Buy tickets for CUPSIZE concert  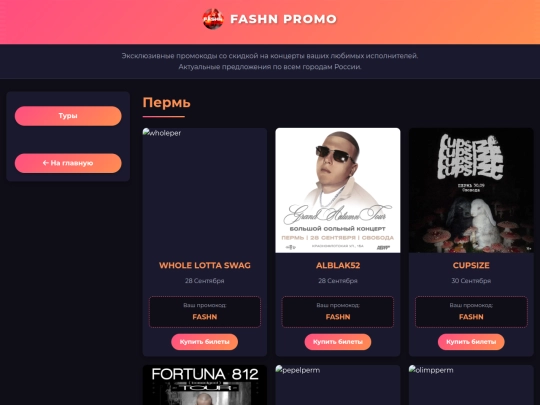coord(471,342)
